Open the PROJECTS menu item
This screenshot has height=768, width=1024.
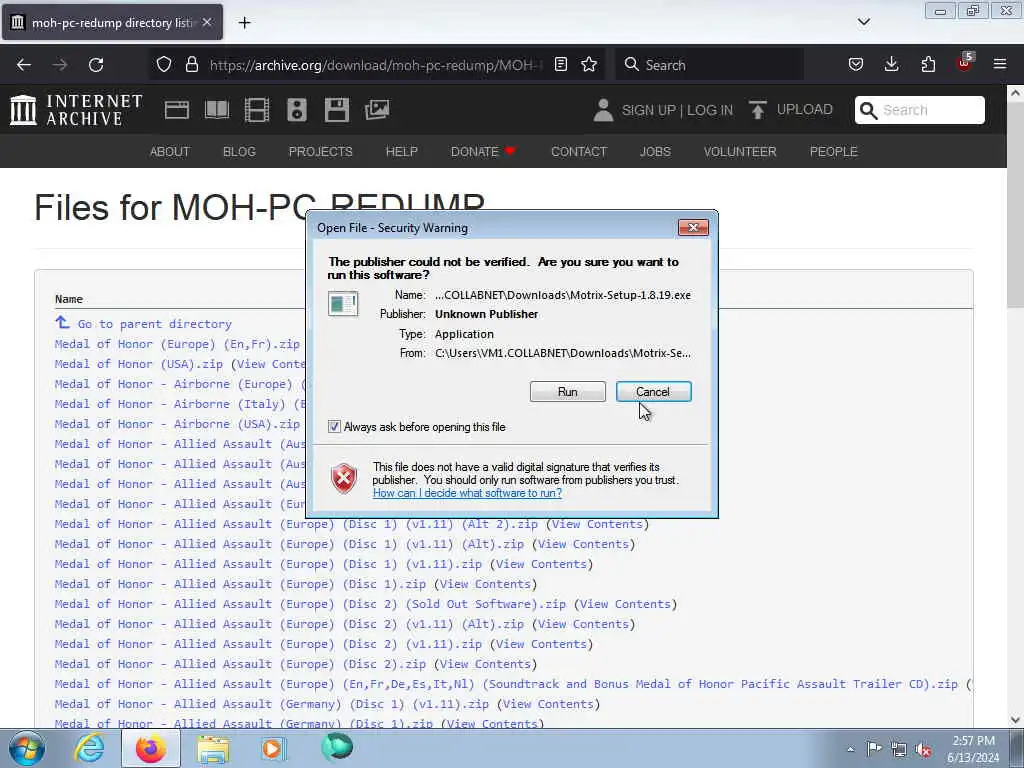tap(321, 152)
